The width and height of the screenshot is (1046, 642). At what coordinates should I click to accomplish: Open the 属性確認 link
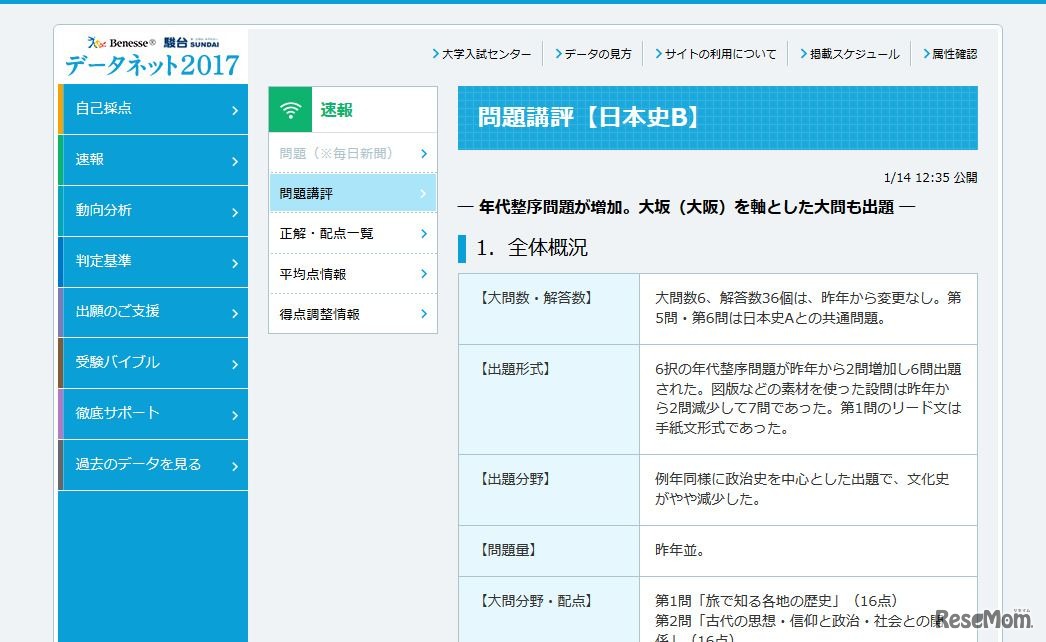coord(950,55)
